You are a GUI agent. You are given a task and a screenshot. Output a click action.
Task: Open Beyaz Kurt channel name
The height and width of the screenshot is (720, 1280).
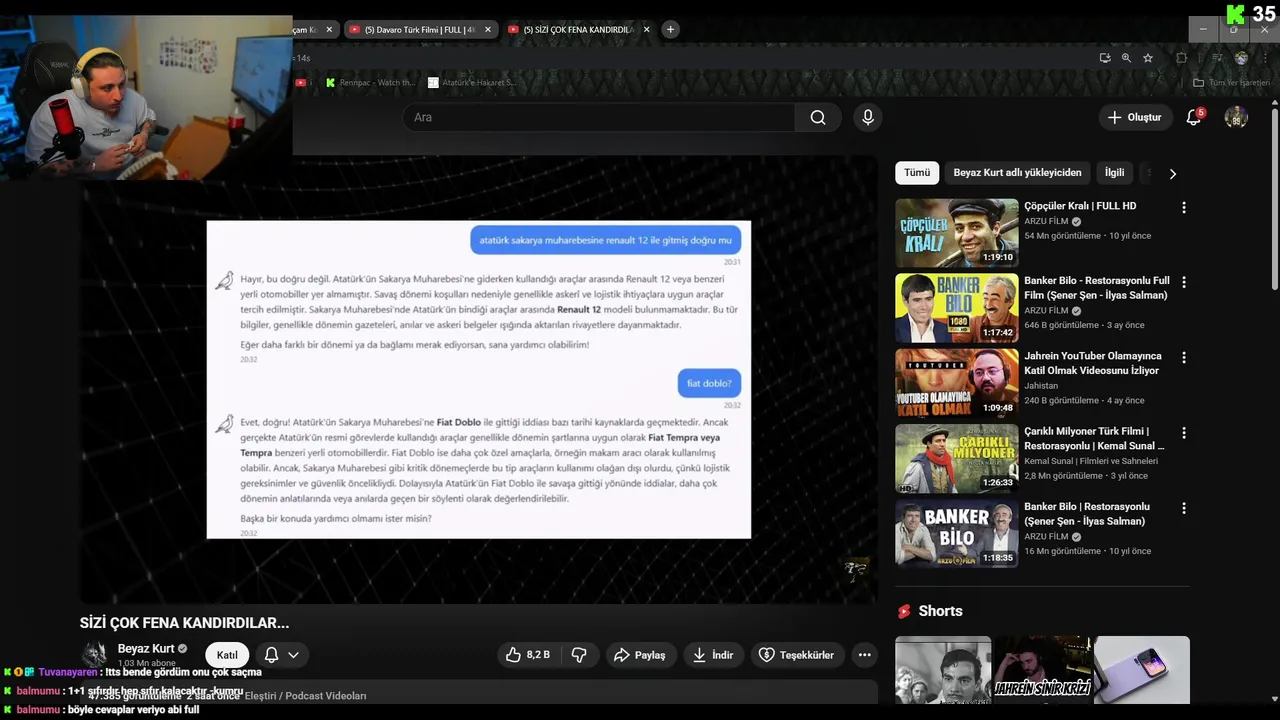146,649
